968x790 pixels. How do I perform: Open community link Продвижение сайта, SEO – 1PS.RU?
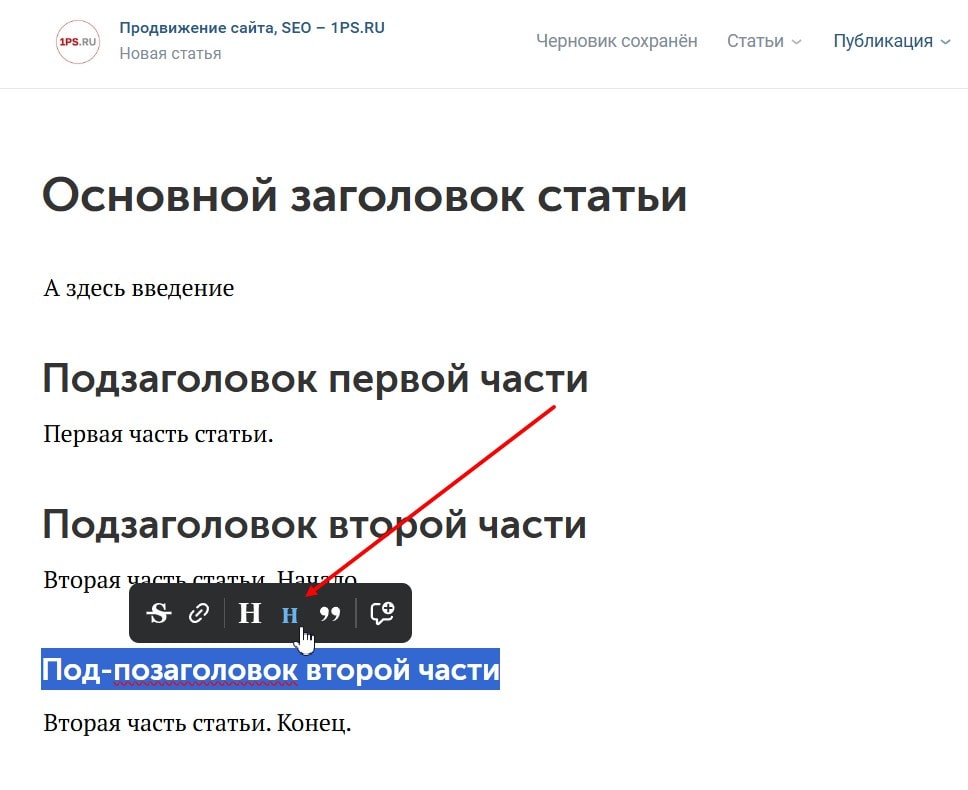252,28
